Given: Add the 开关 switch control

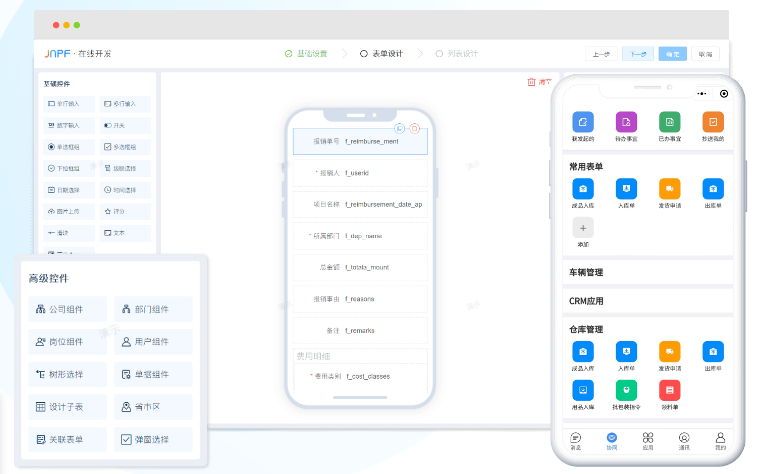Looking at the screenshot, I should tap(126, 125).
